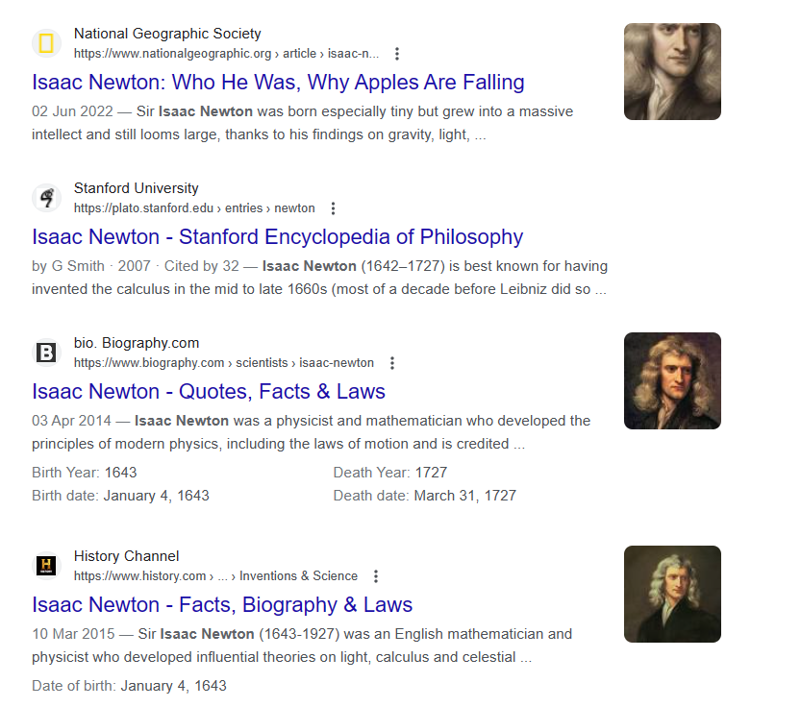Click the Stanford University favicon
The height and width of the screenshot is (707, 800).
(x=46, y=198)
